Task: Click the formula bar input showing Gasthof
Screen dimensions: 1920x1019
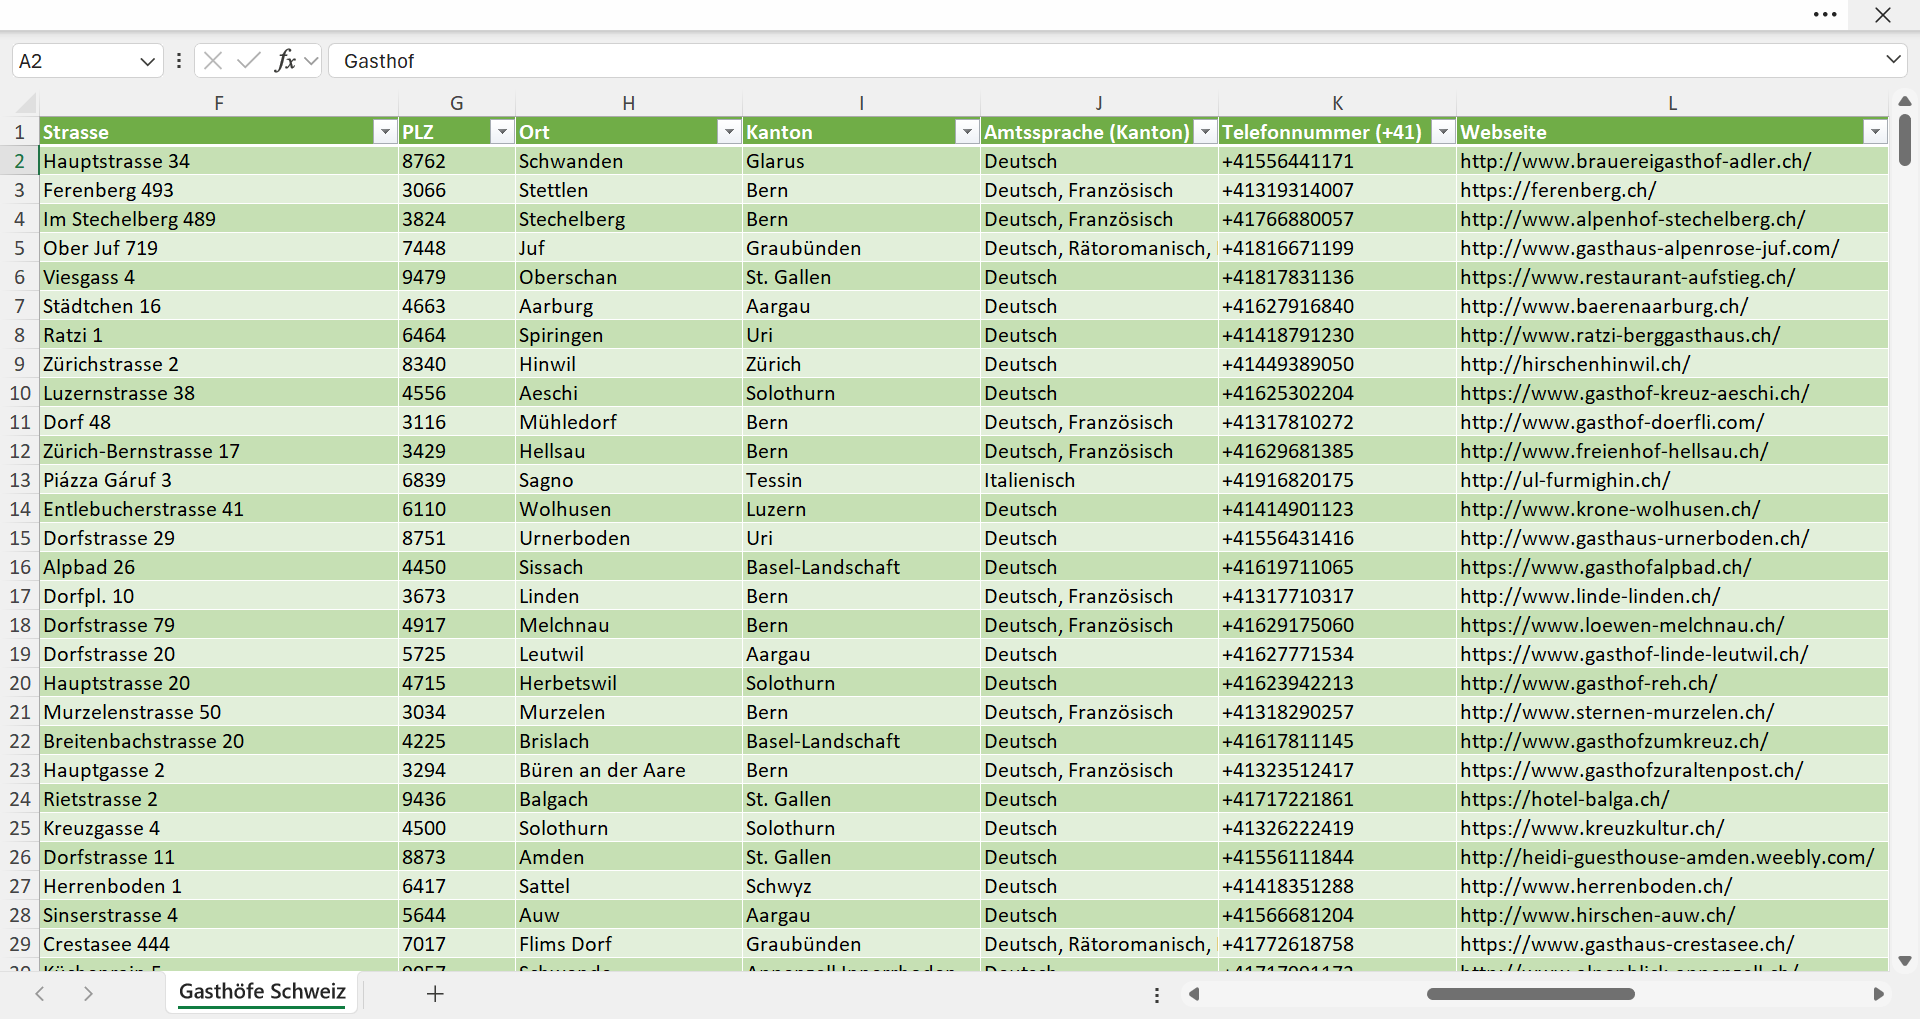Action: click(x=1105, y=61)
